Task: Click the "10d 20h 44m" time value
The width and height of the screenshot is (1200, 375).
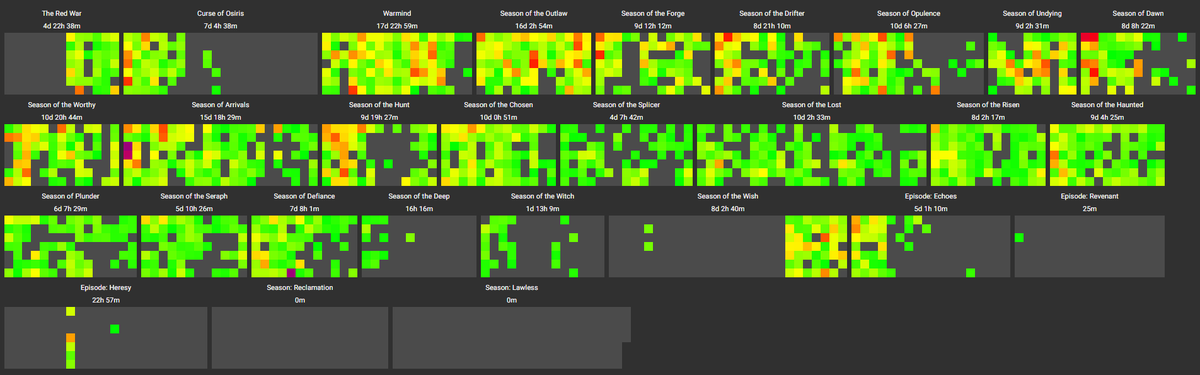Action: [62, 117]
